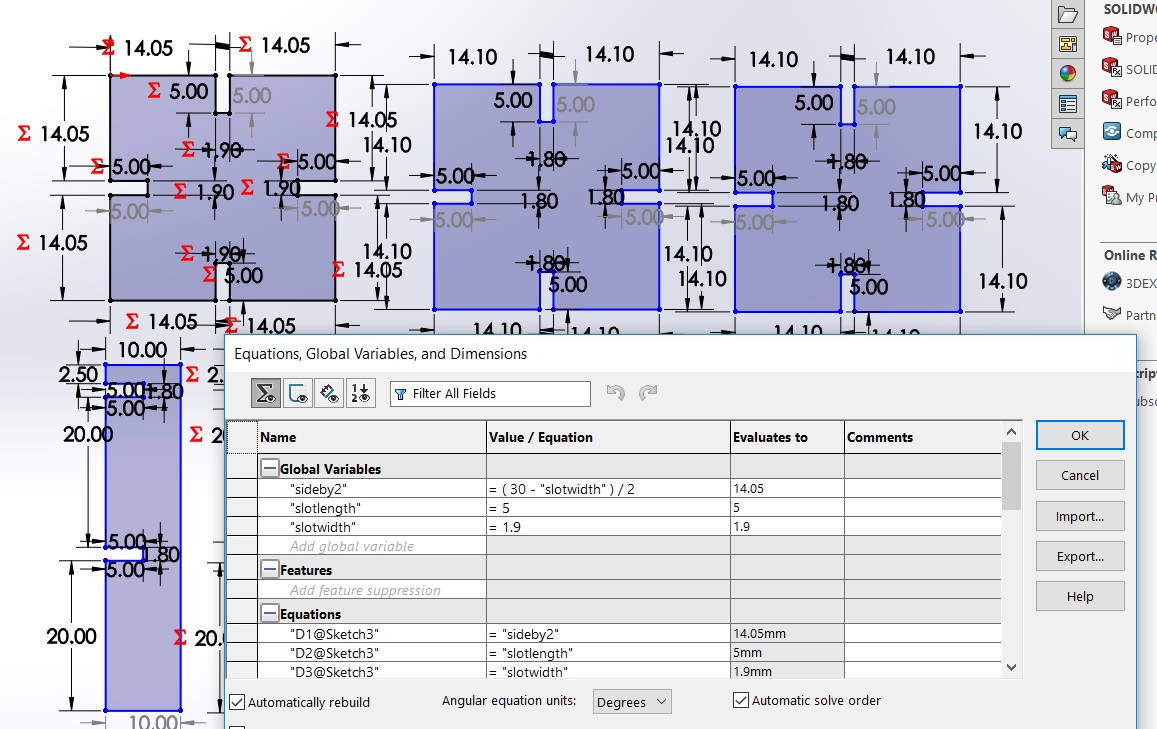
Task: Open Property Tab Builder tool icon
Action: point(1111,36)
